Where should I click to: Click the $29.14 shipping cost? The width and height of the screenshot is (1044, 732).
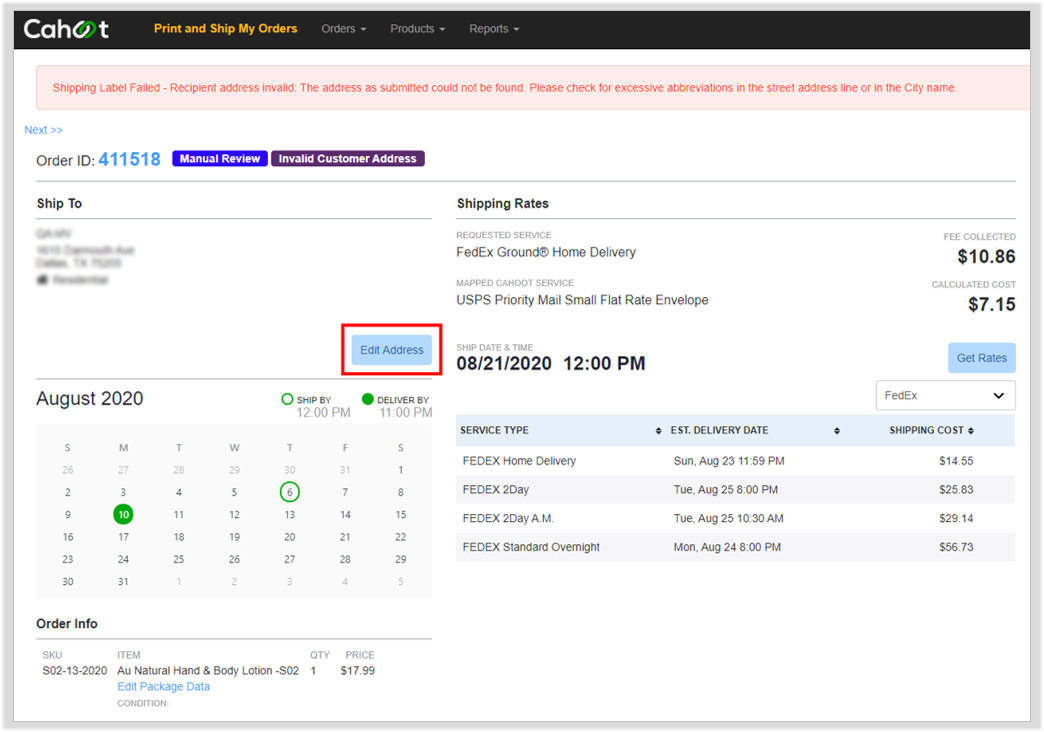(956, 518)
